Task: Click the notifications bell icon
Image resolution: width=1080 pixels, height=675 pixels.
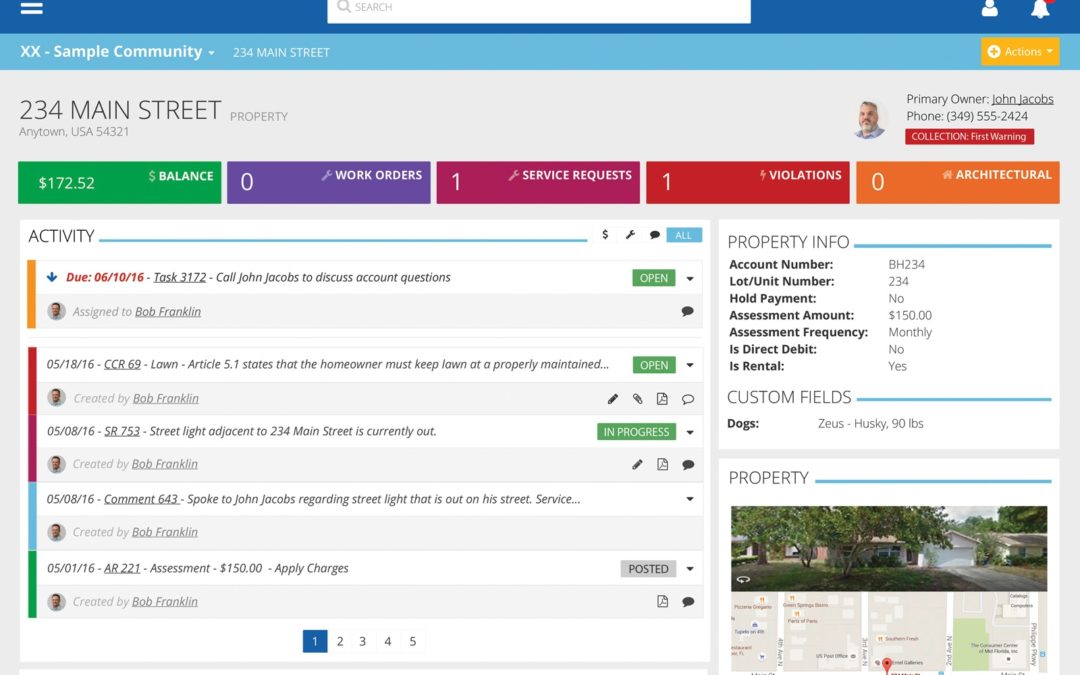Action: pyautogui.click(x=1040, y=9)
